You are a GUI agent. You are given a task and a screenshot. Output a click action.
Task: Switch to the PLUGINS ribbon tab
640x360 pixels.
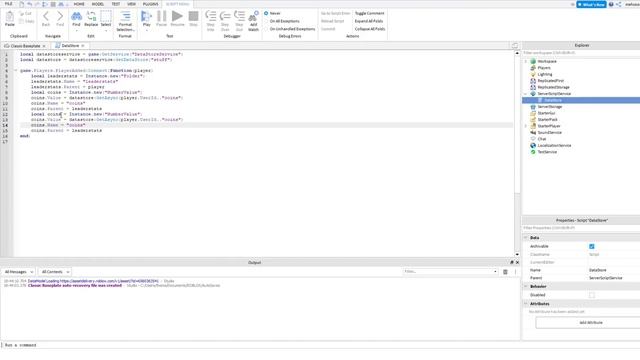tap(150, 4)
